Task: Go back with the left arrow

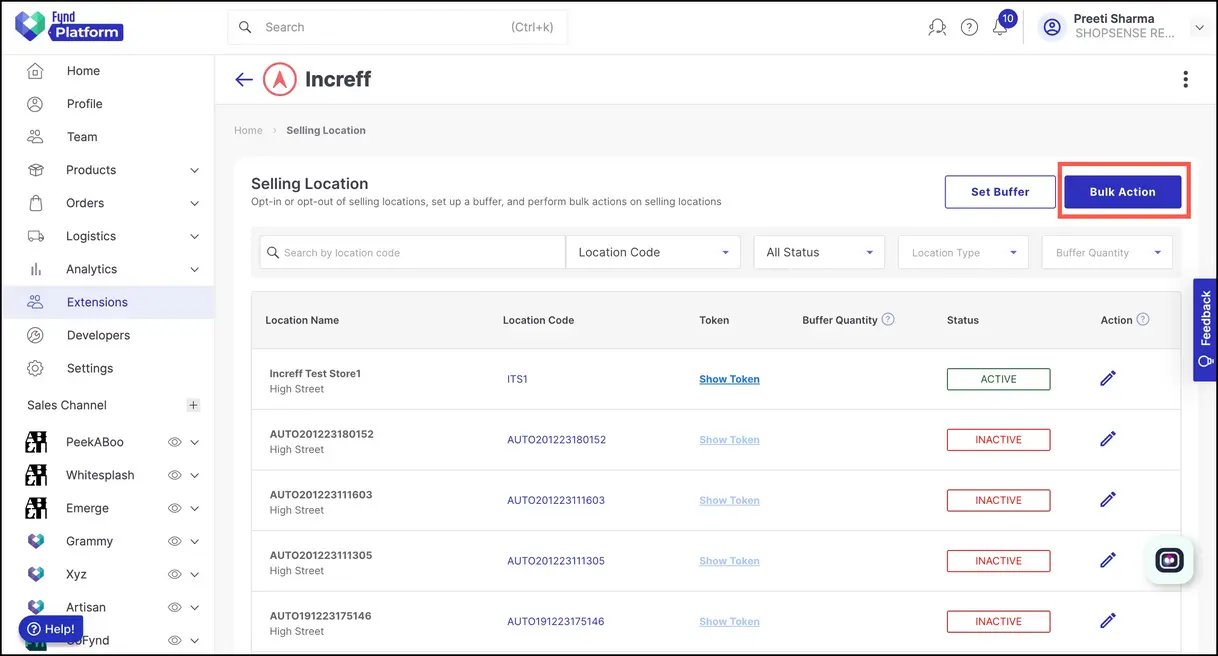Action: pyautogui.click(x=244, y=79)
